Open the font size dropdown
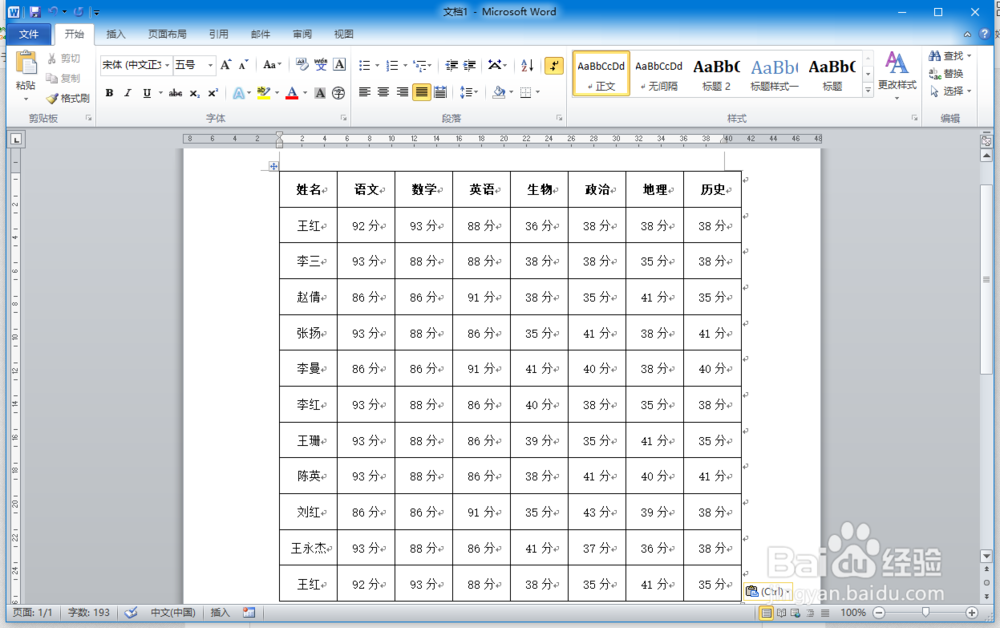The width and height of the screenshot is (1000, 628). click(210, 64)
